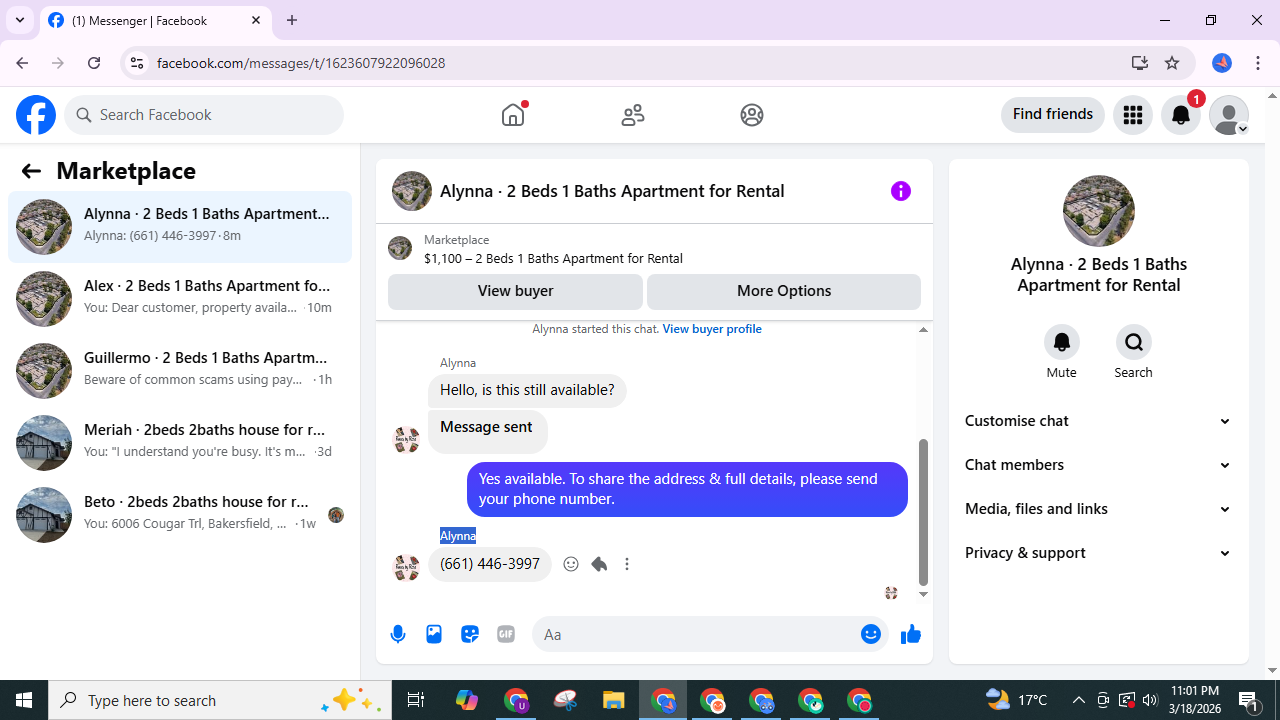Mute the conversation with the bell icon
1280x720 pixels.
pyautogui.click(x=1062, y=342)
